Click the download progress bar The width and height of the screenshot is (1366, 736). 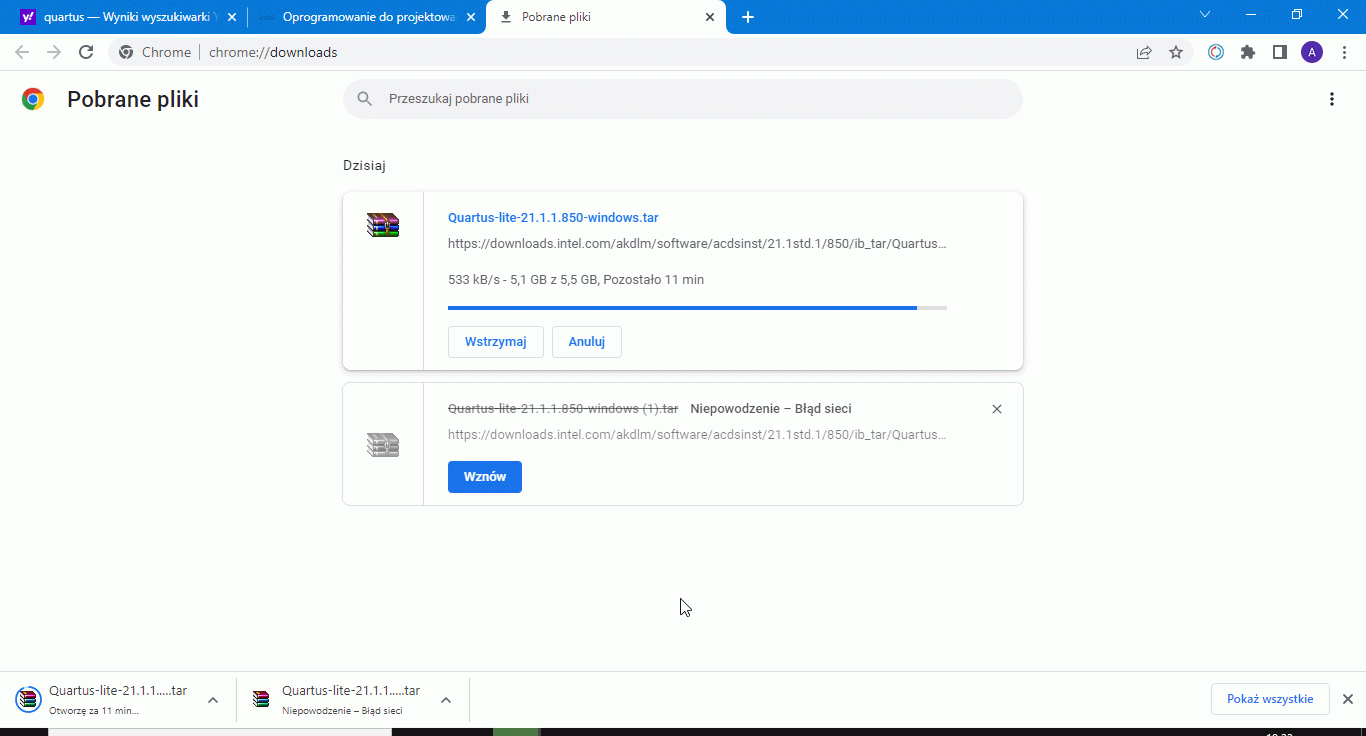pyautogui.click(x=697, y=308)
